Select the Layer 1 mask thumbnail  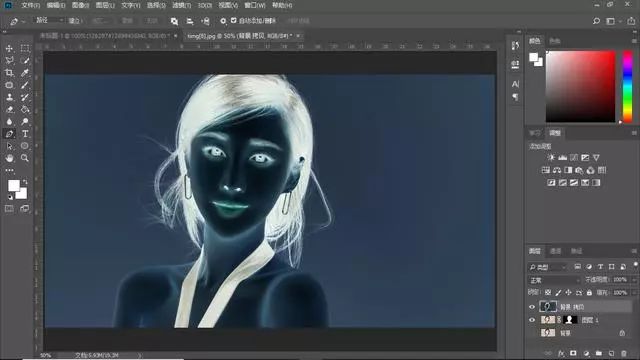click(570, 320)
